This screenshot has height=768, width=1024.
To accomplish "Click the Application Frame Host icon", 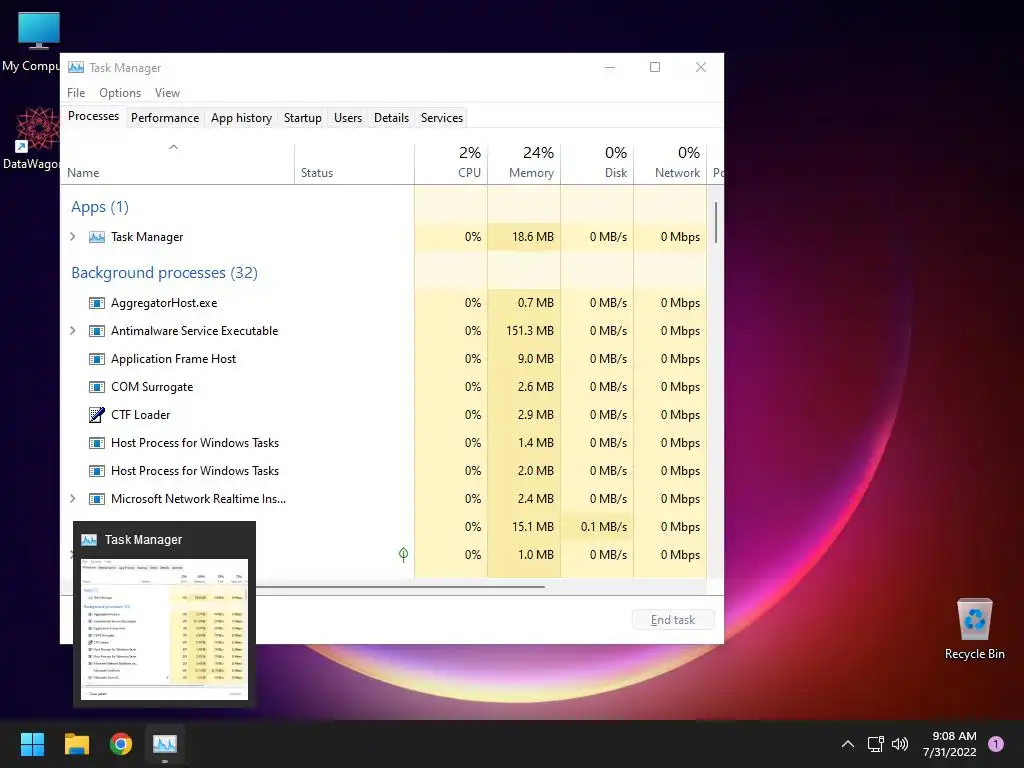I will coord(97,359).
